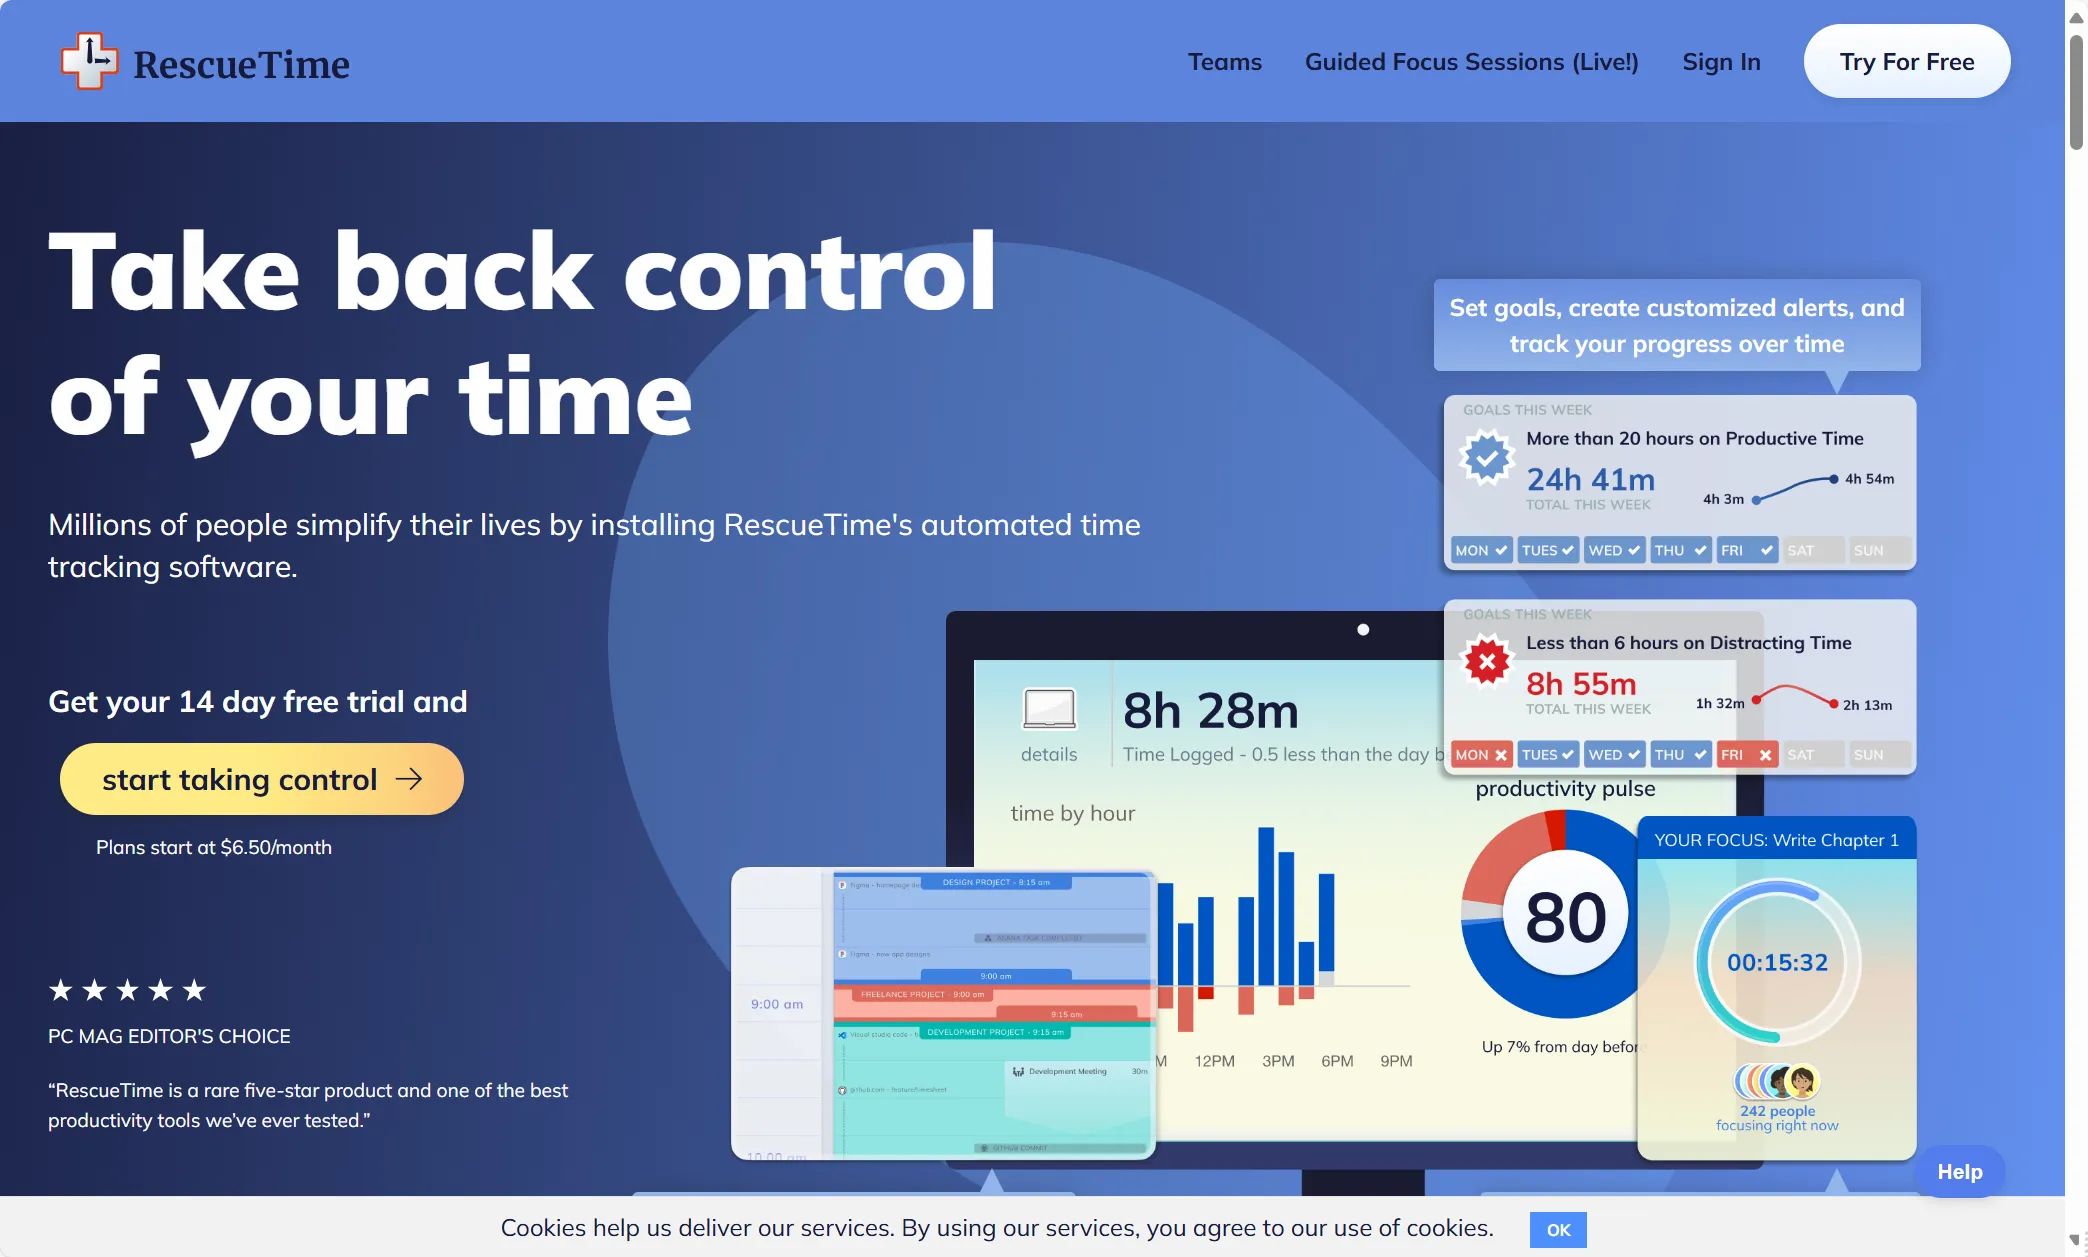Image resolution: width=2088 pixels, height=1257 pixels.
Task: Expand the Teams navigation dropdown
Action: pos(1223,61)
